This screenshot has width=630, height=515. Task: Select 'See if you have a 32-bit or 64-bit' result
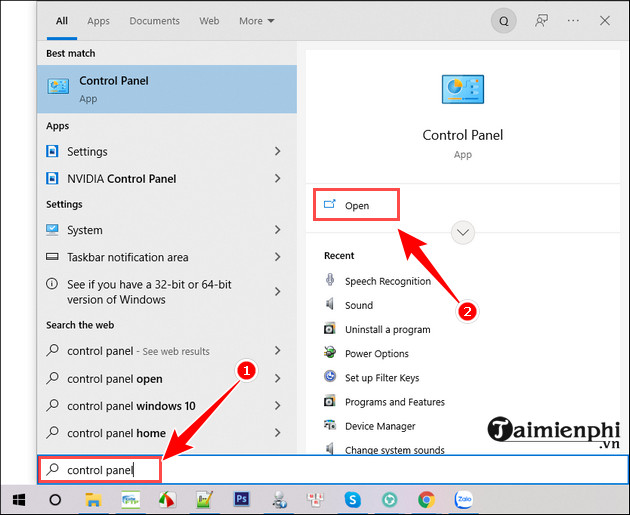[167, 292]
